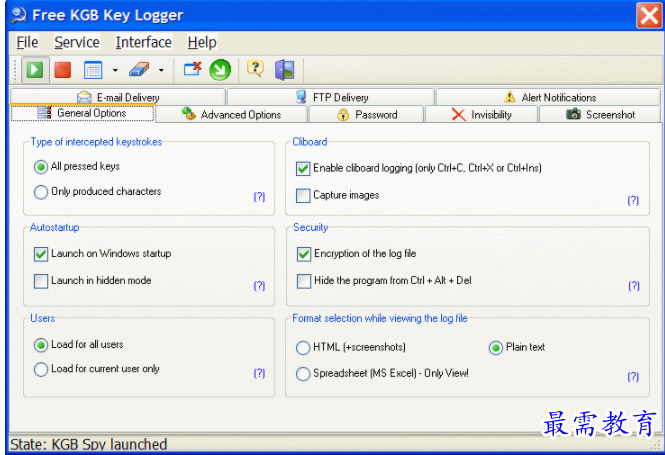Open help via question bubble icon
The image size is (665, 455).
click(255, 69)
